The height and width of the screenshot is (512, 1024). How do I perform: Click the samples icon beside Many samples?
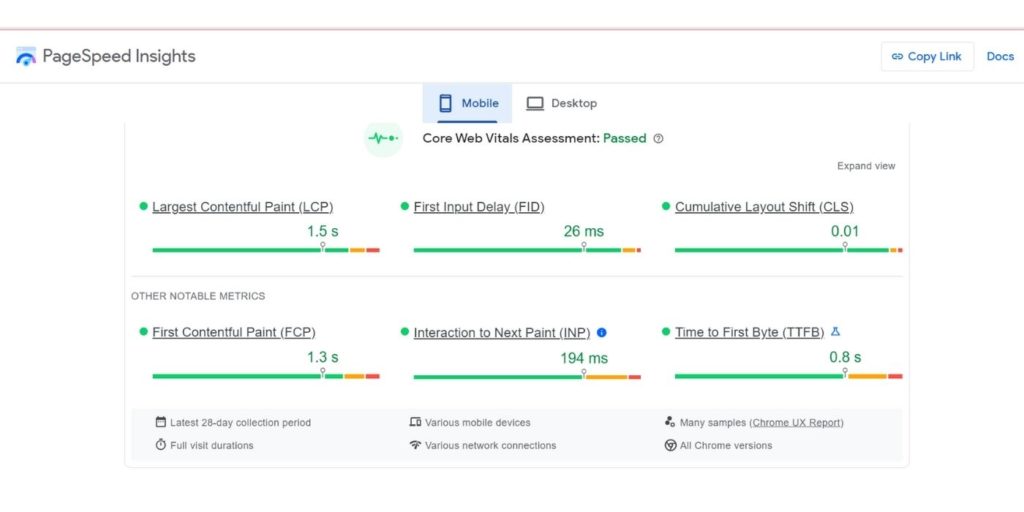tap(669, 422)
